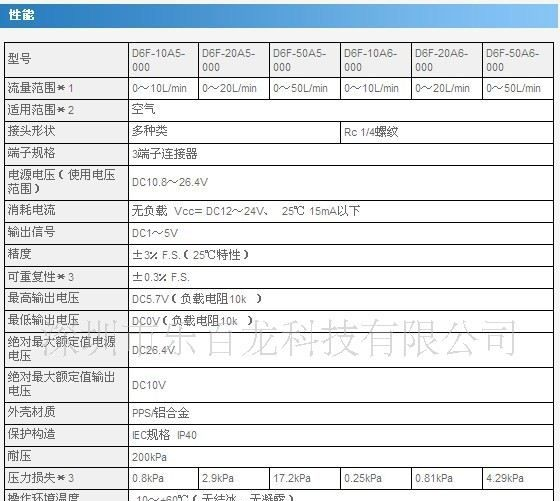Click the DC5.7V value text
This screenshot has height=501, width=560.
150,299
